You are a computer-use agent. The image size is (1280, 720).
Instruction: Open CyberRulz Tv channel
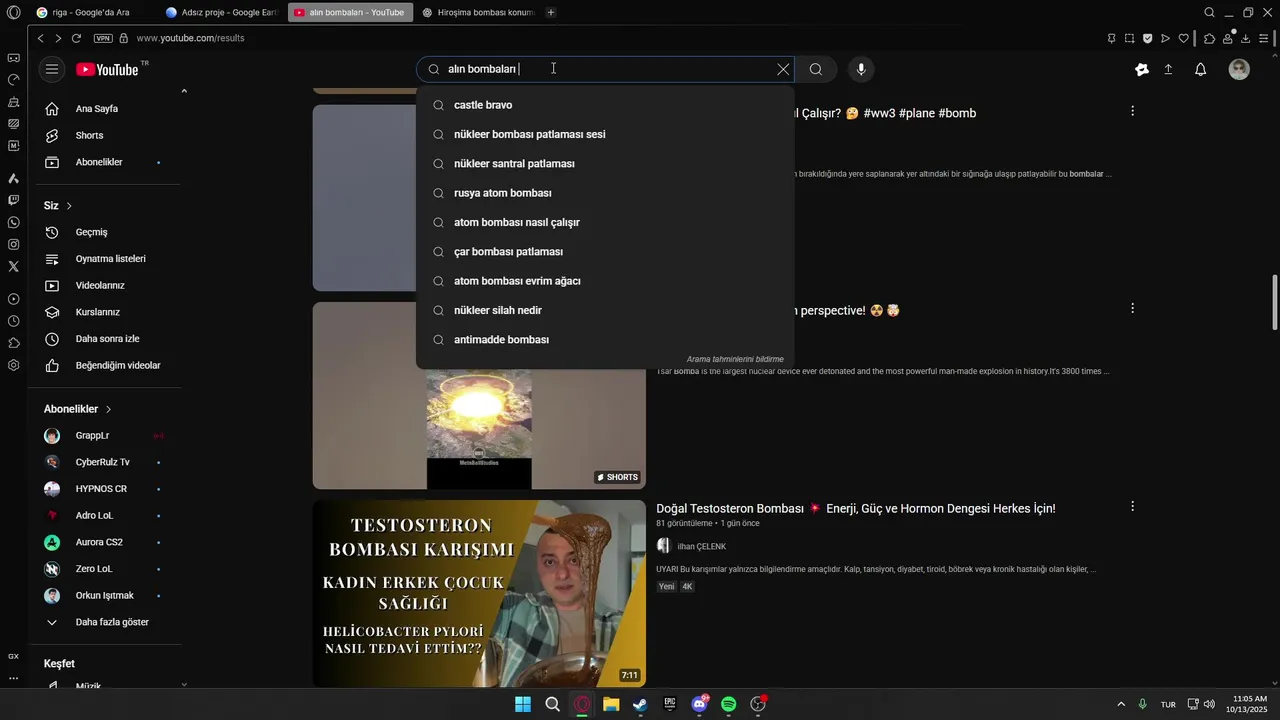pos(105,462)
